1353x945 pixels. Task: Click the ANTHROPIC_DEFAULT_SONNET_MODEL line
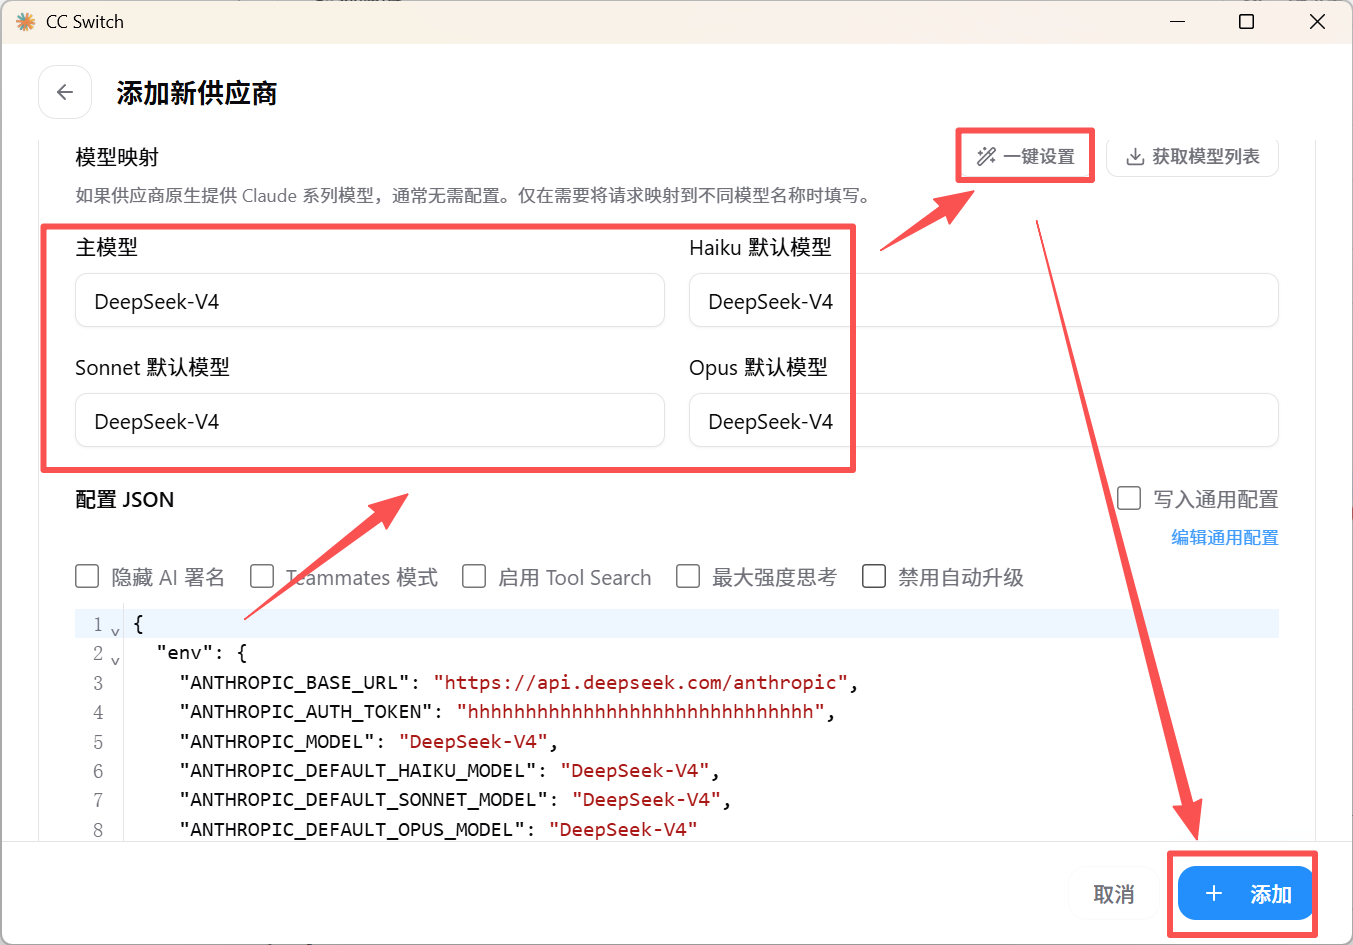pos(455,800)
